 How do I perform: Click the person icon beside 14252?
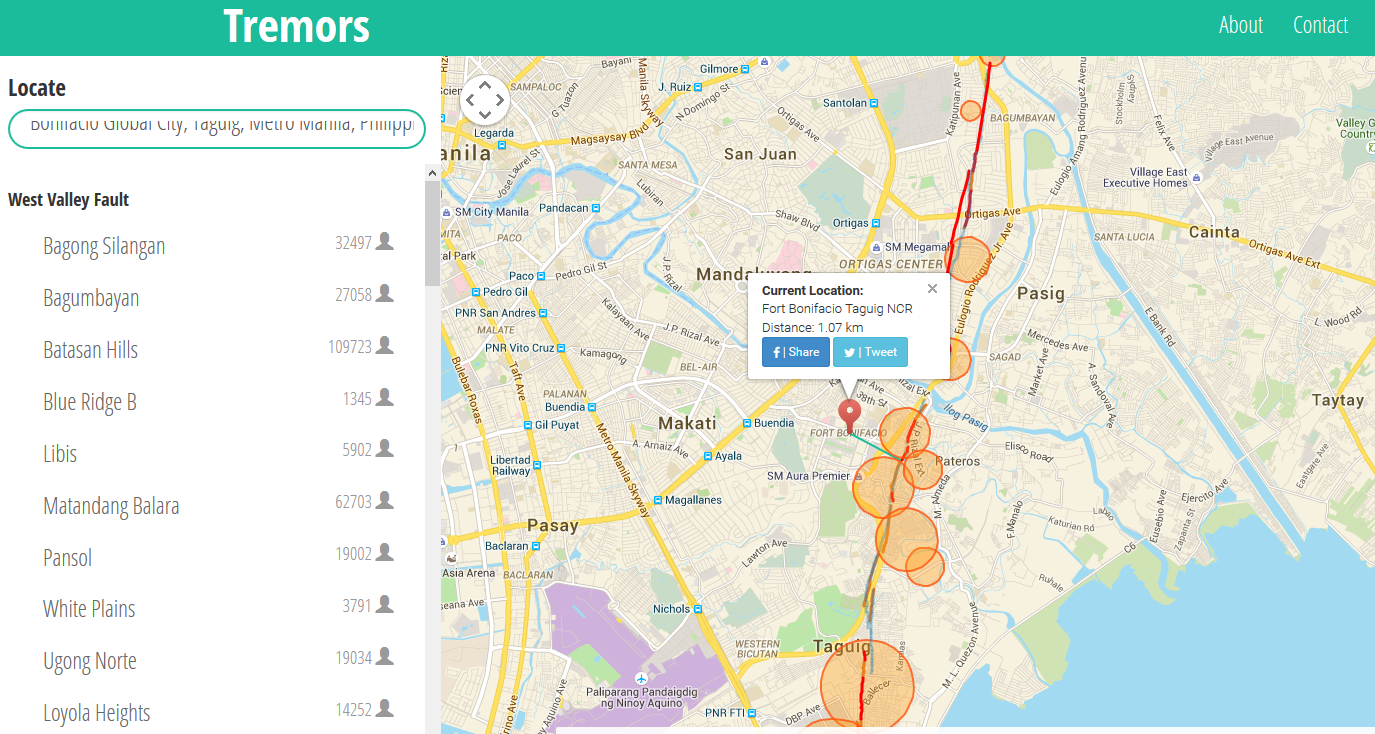[x=385, y=708]
